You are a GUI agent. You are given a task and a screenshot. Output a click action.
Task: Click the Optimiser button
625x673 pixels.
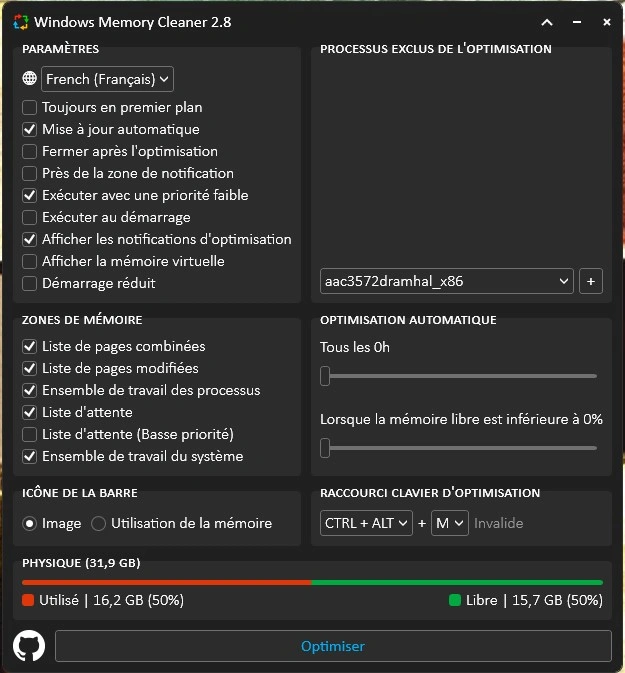[x=333, y=646]
